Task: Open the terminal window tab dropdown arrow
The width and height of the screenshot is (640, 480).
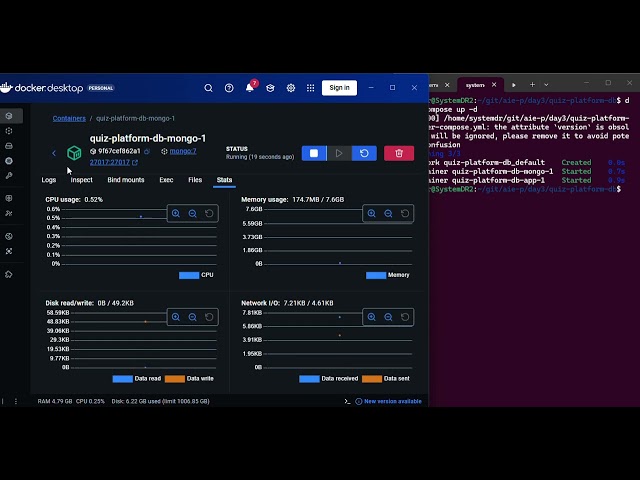Action: [x=546, y=85]
